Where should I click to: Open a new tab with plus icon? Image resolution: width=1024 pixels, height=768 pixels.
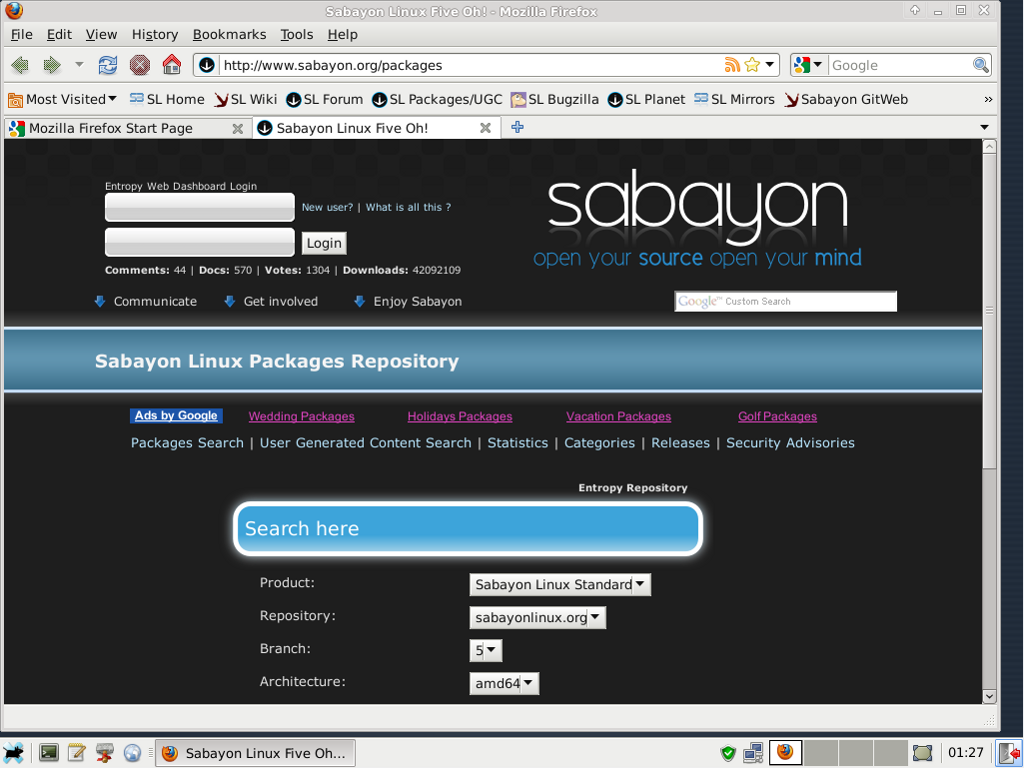pos(517,127)
